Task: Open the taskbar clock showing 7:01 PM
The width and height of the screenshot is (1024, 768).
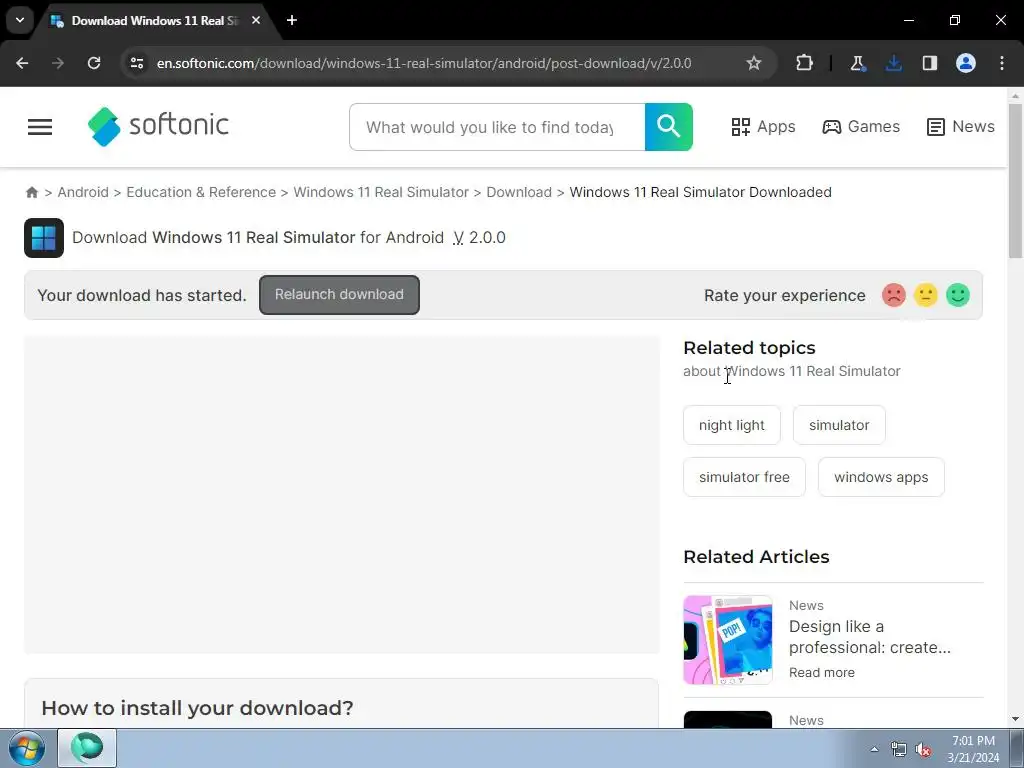Action: coord(973,749)
